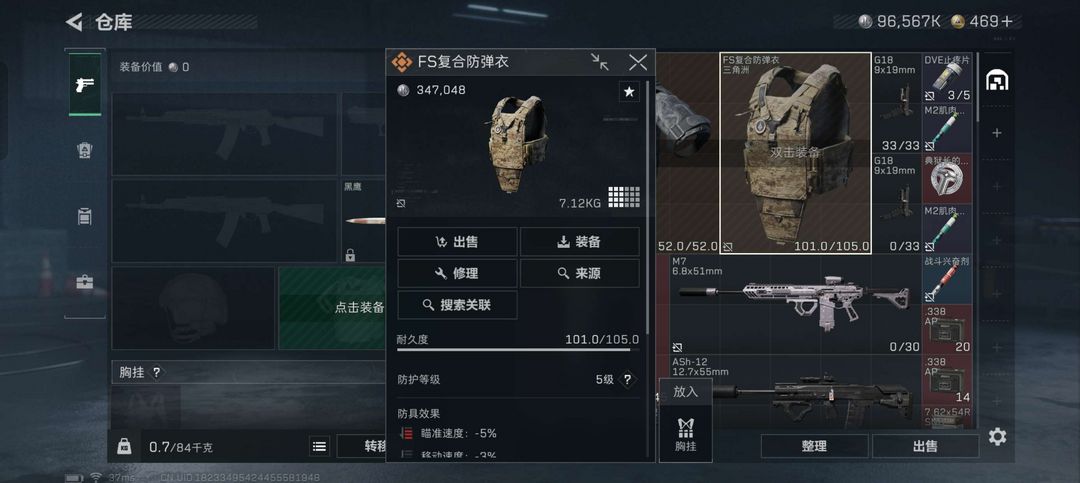Select the pistol weapons tab in sidebar
Image resolution: width=1080 pixels, height=483 pixels.
click(85, 84)
